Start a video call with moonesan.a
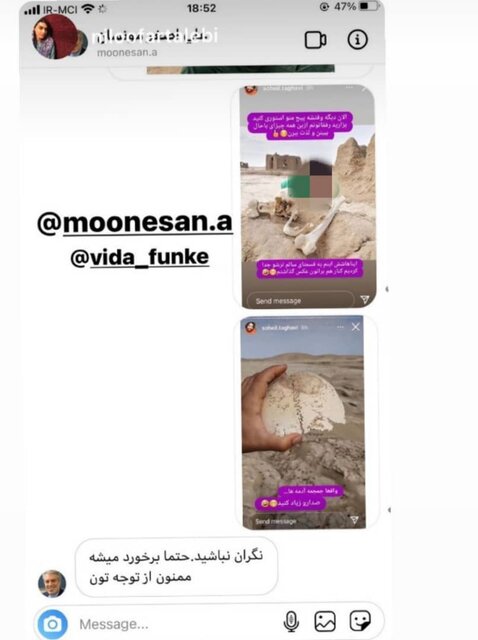Viewport: 478px width, 640px height. [315, 40]
